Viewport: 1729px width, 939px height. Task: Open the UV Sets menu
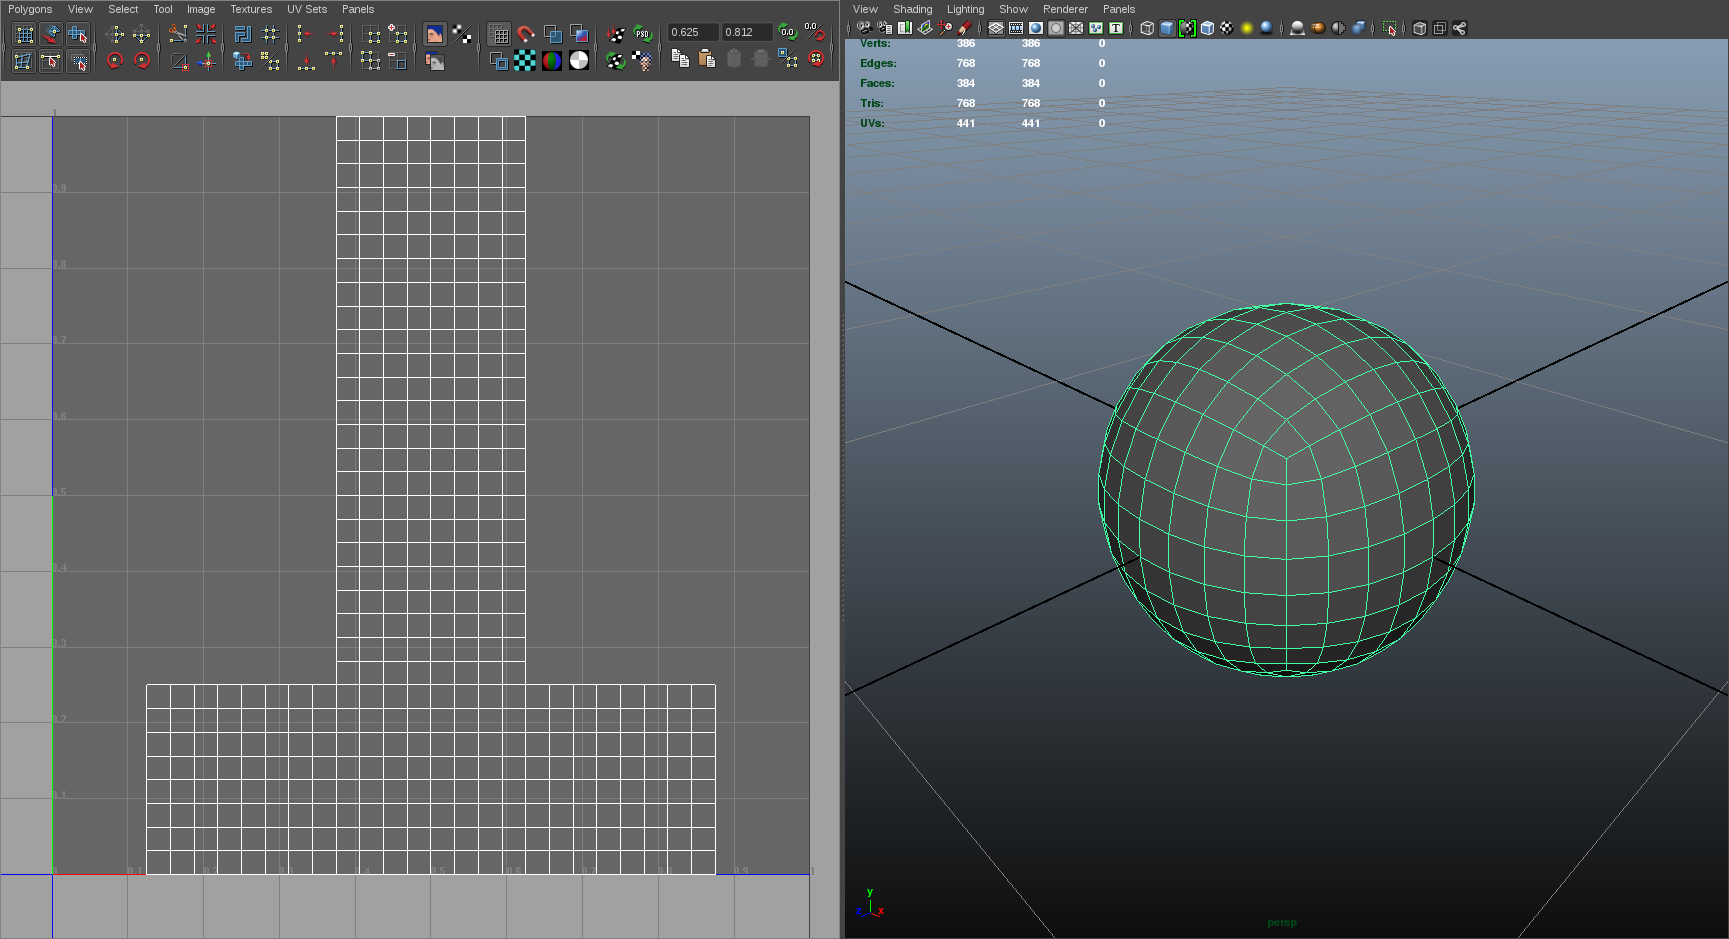pyautogui.click(x=307, y=9)
